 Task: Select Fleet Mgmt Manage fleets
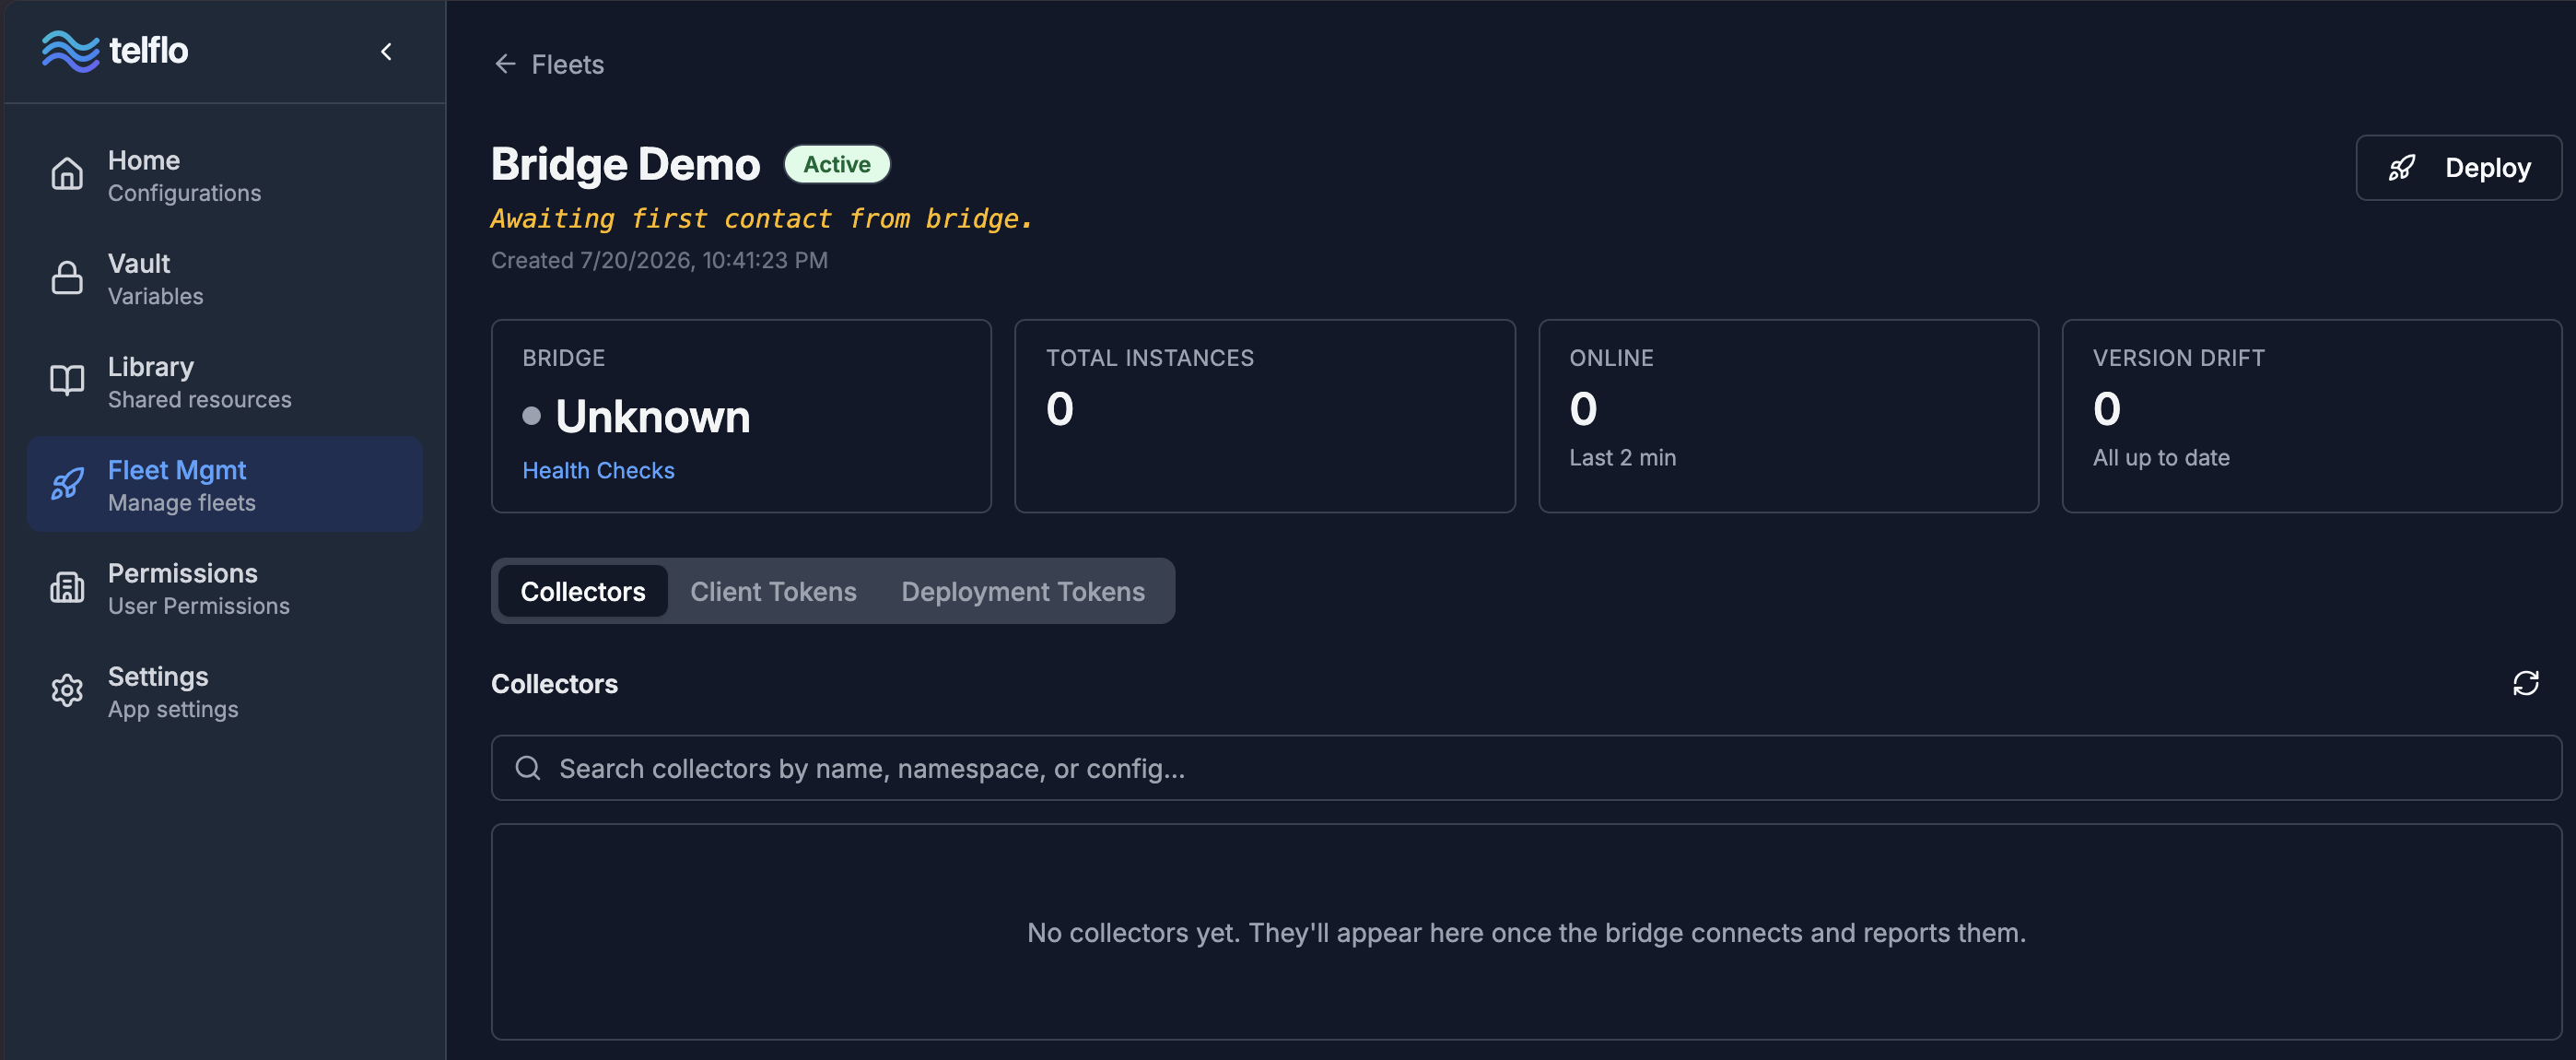pyautogui.click(x=224, y=484)
